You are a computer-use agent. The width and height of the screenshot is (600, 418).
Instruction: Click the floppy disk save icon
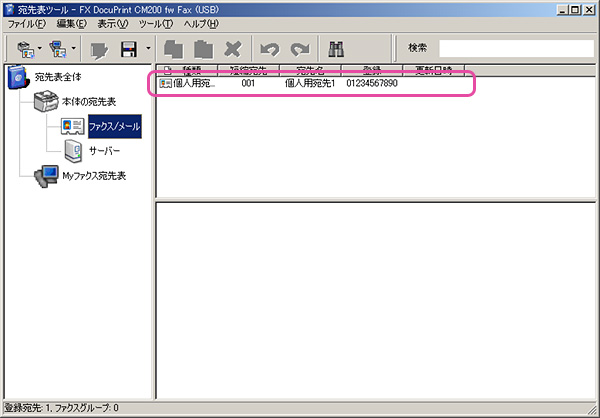(128, 48)
